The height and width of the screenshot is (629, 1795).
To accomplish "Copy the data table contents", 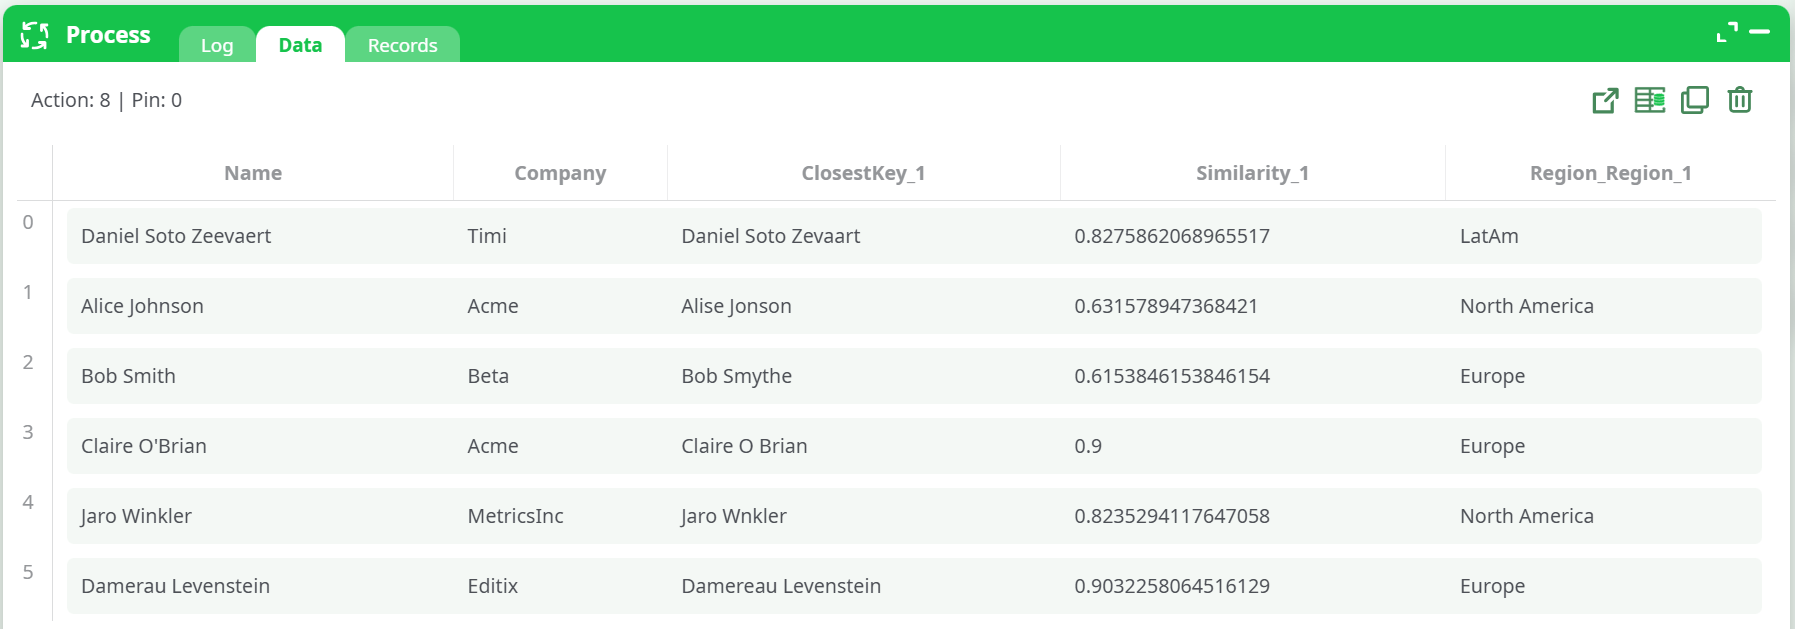I will (x=1694, y=100).
